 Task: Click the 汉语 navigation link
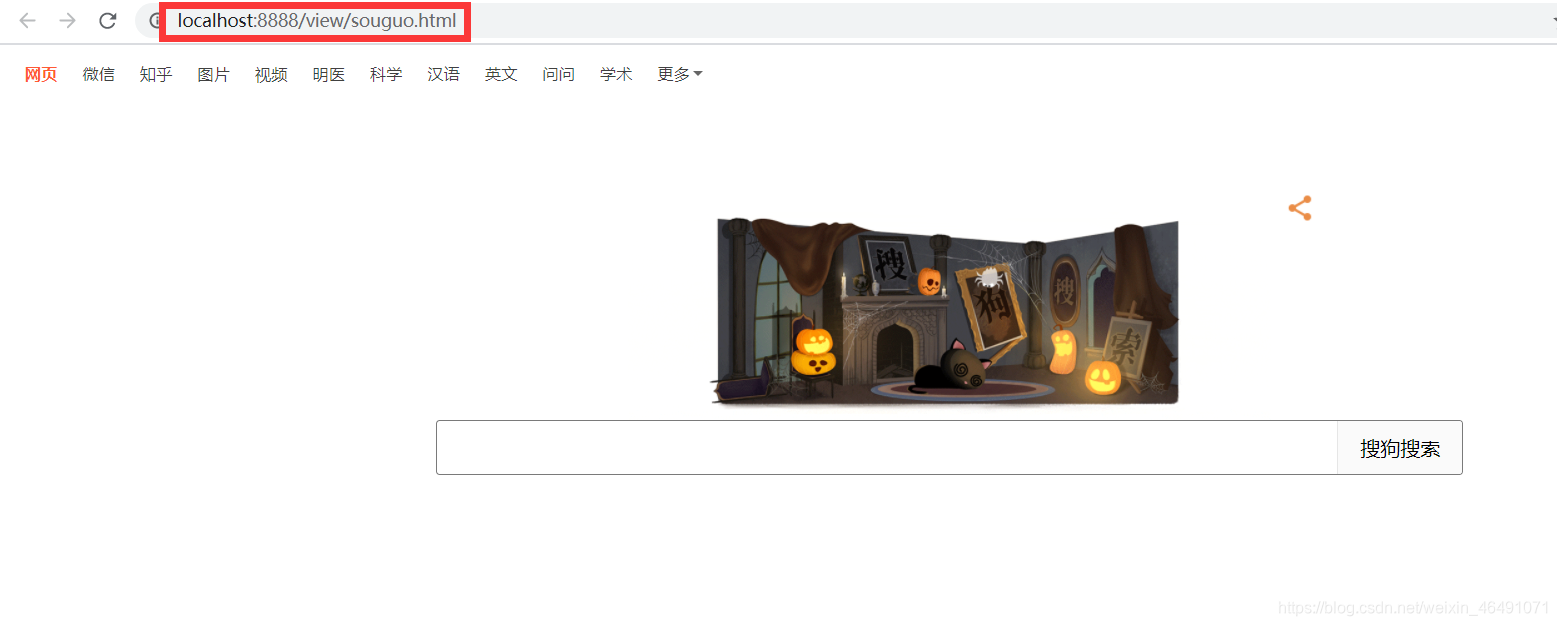[x=443, y=74]
